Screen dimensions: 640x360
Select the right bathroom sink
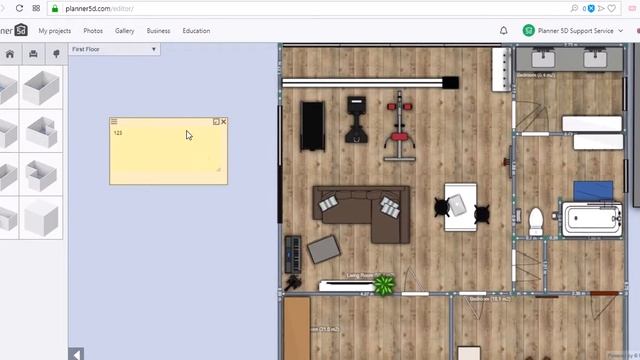pos(595,58)
